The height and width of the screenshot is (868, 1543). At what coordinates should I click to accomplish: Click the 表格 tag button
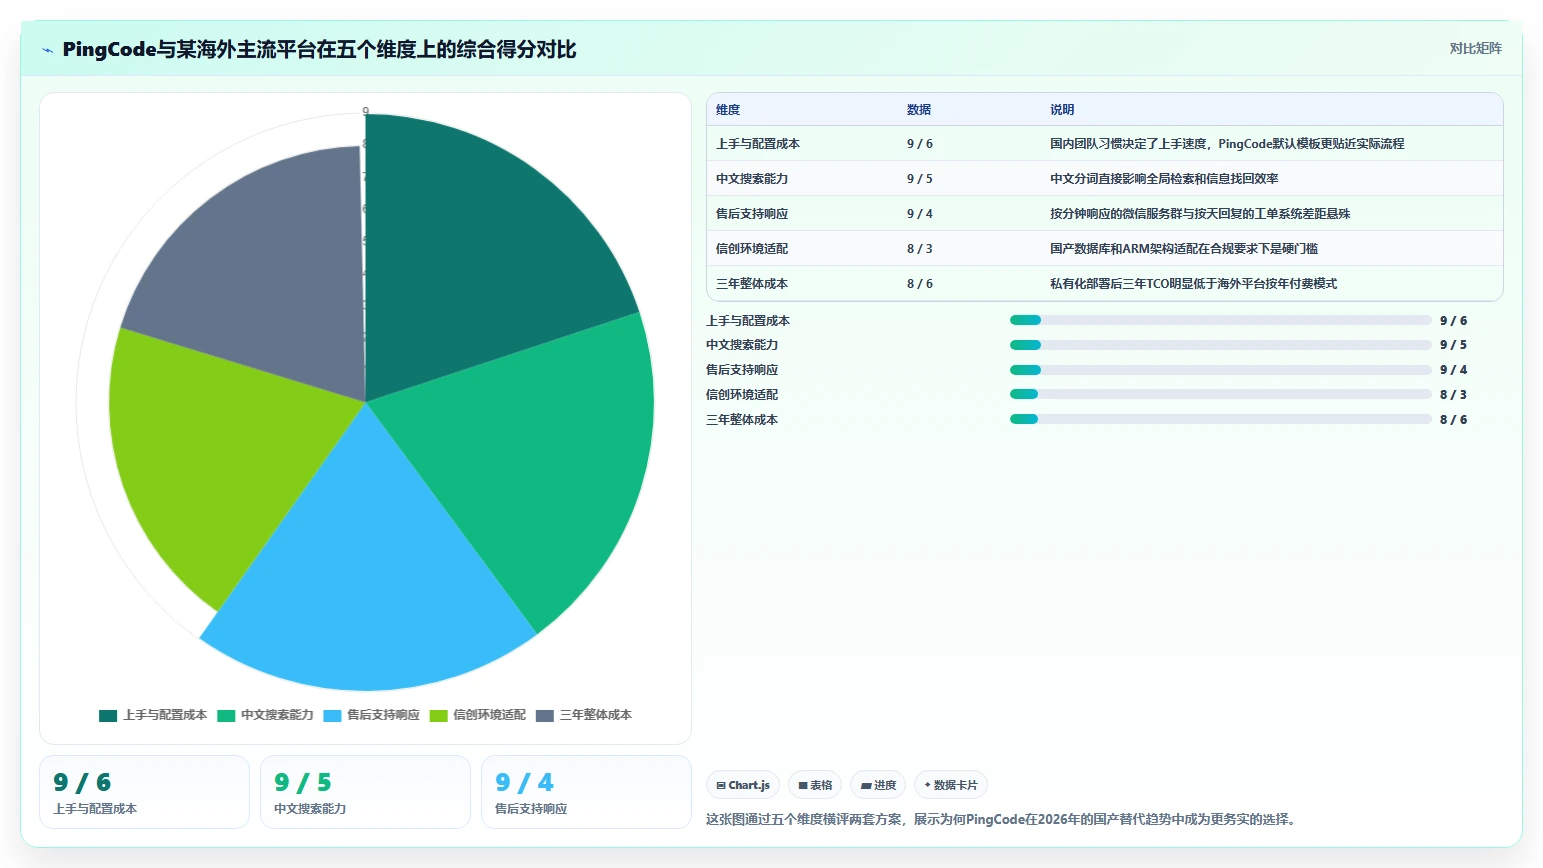point(815,785)
